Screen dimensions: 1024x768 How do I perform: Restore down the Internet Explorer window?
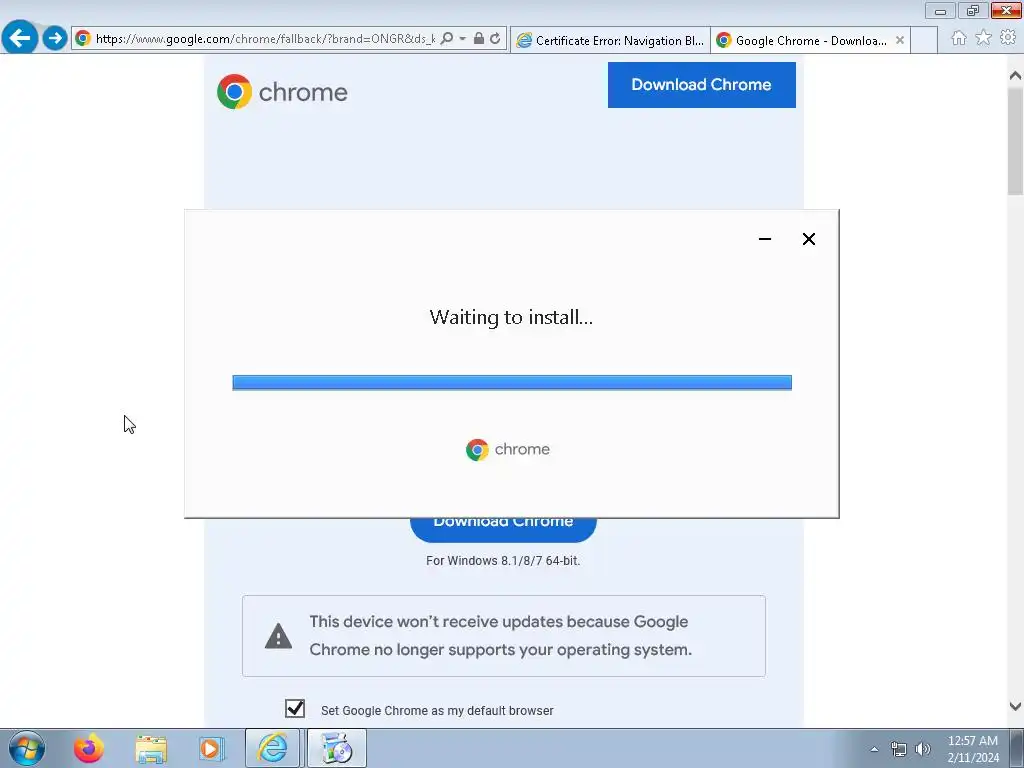click(972, 11)
